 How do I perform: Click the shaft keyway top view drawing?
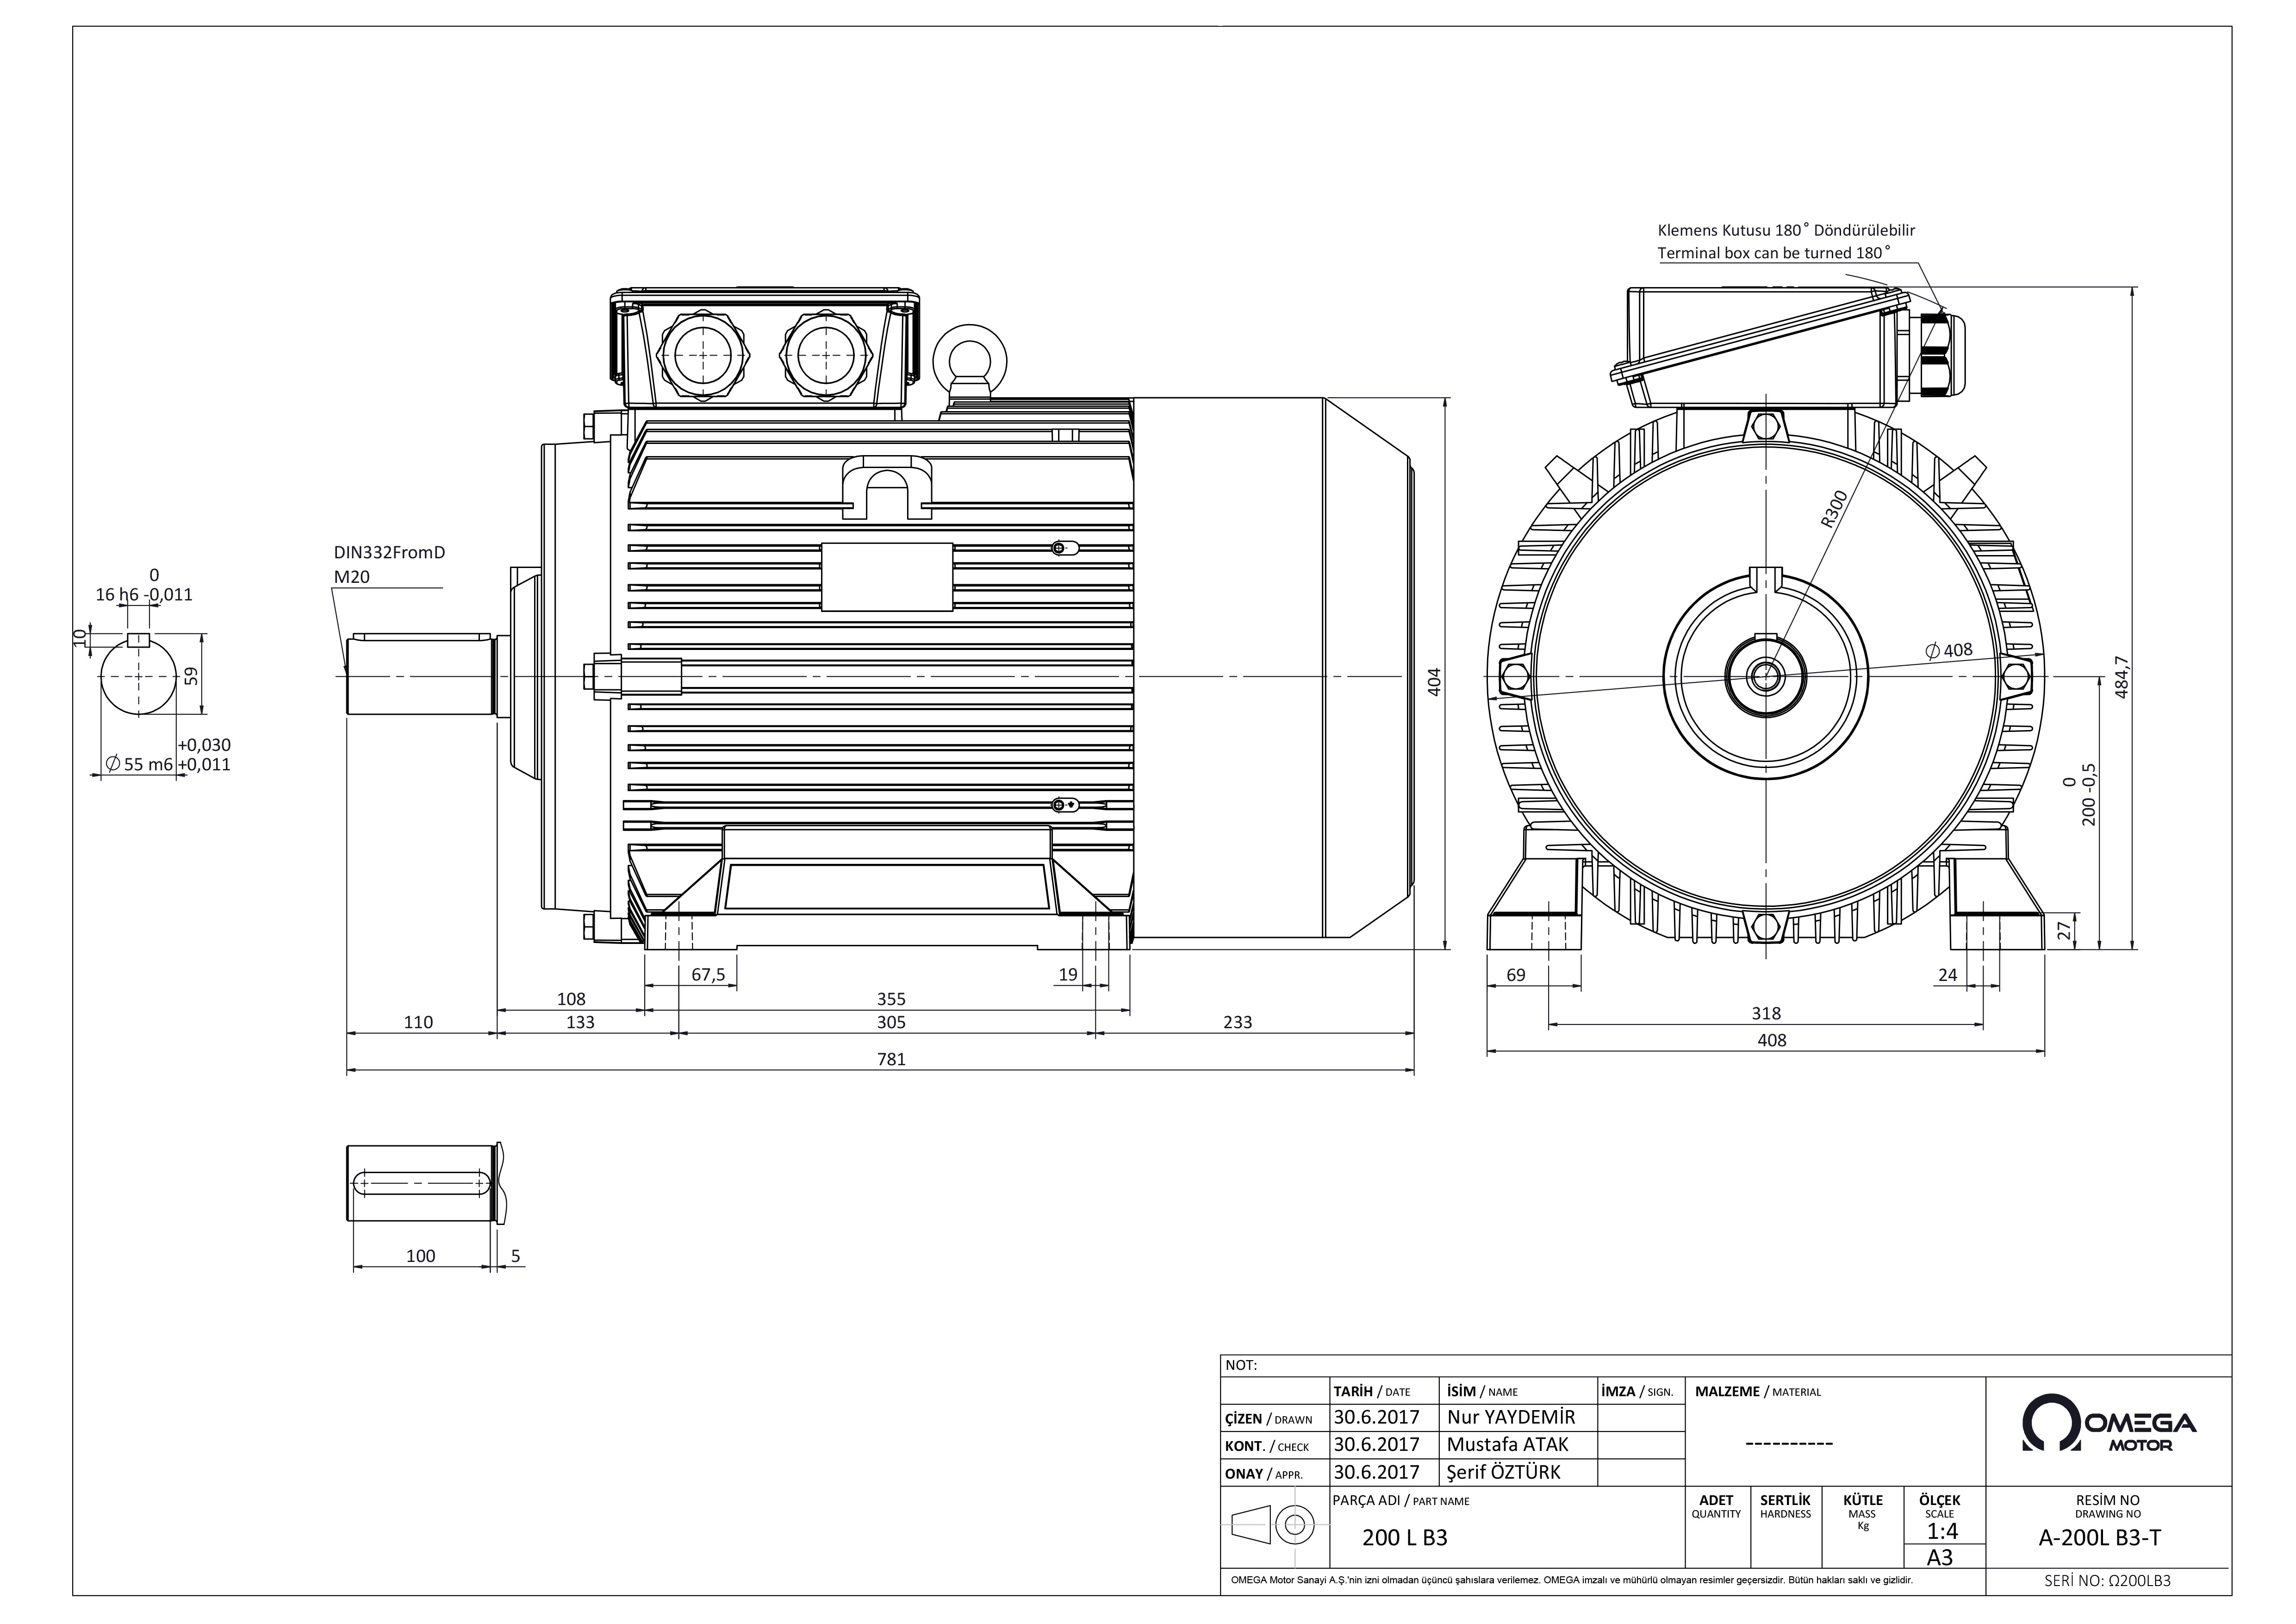pyautogui.click(x=427, y=1182)
